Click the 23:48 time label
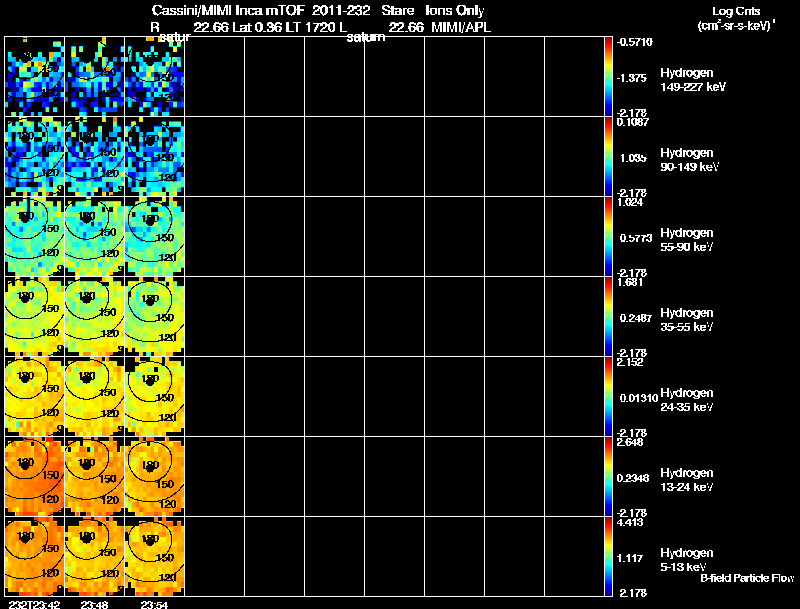This screenshot has width=800, height=609. 93,604
